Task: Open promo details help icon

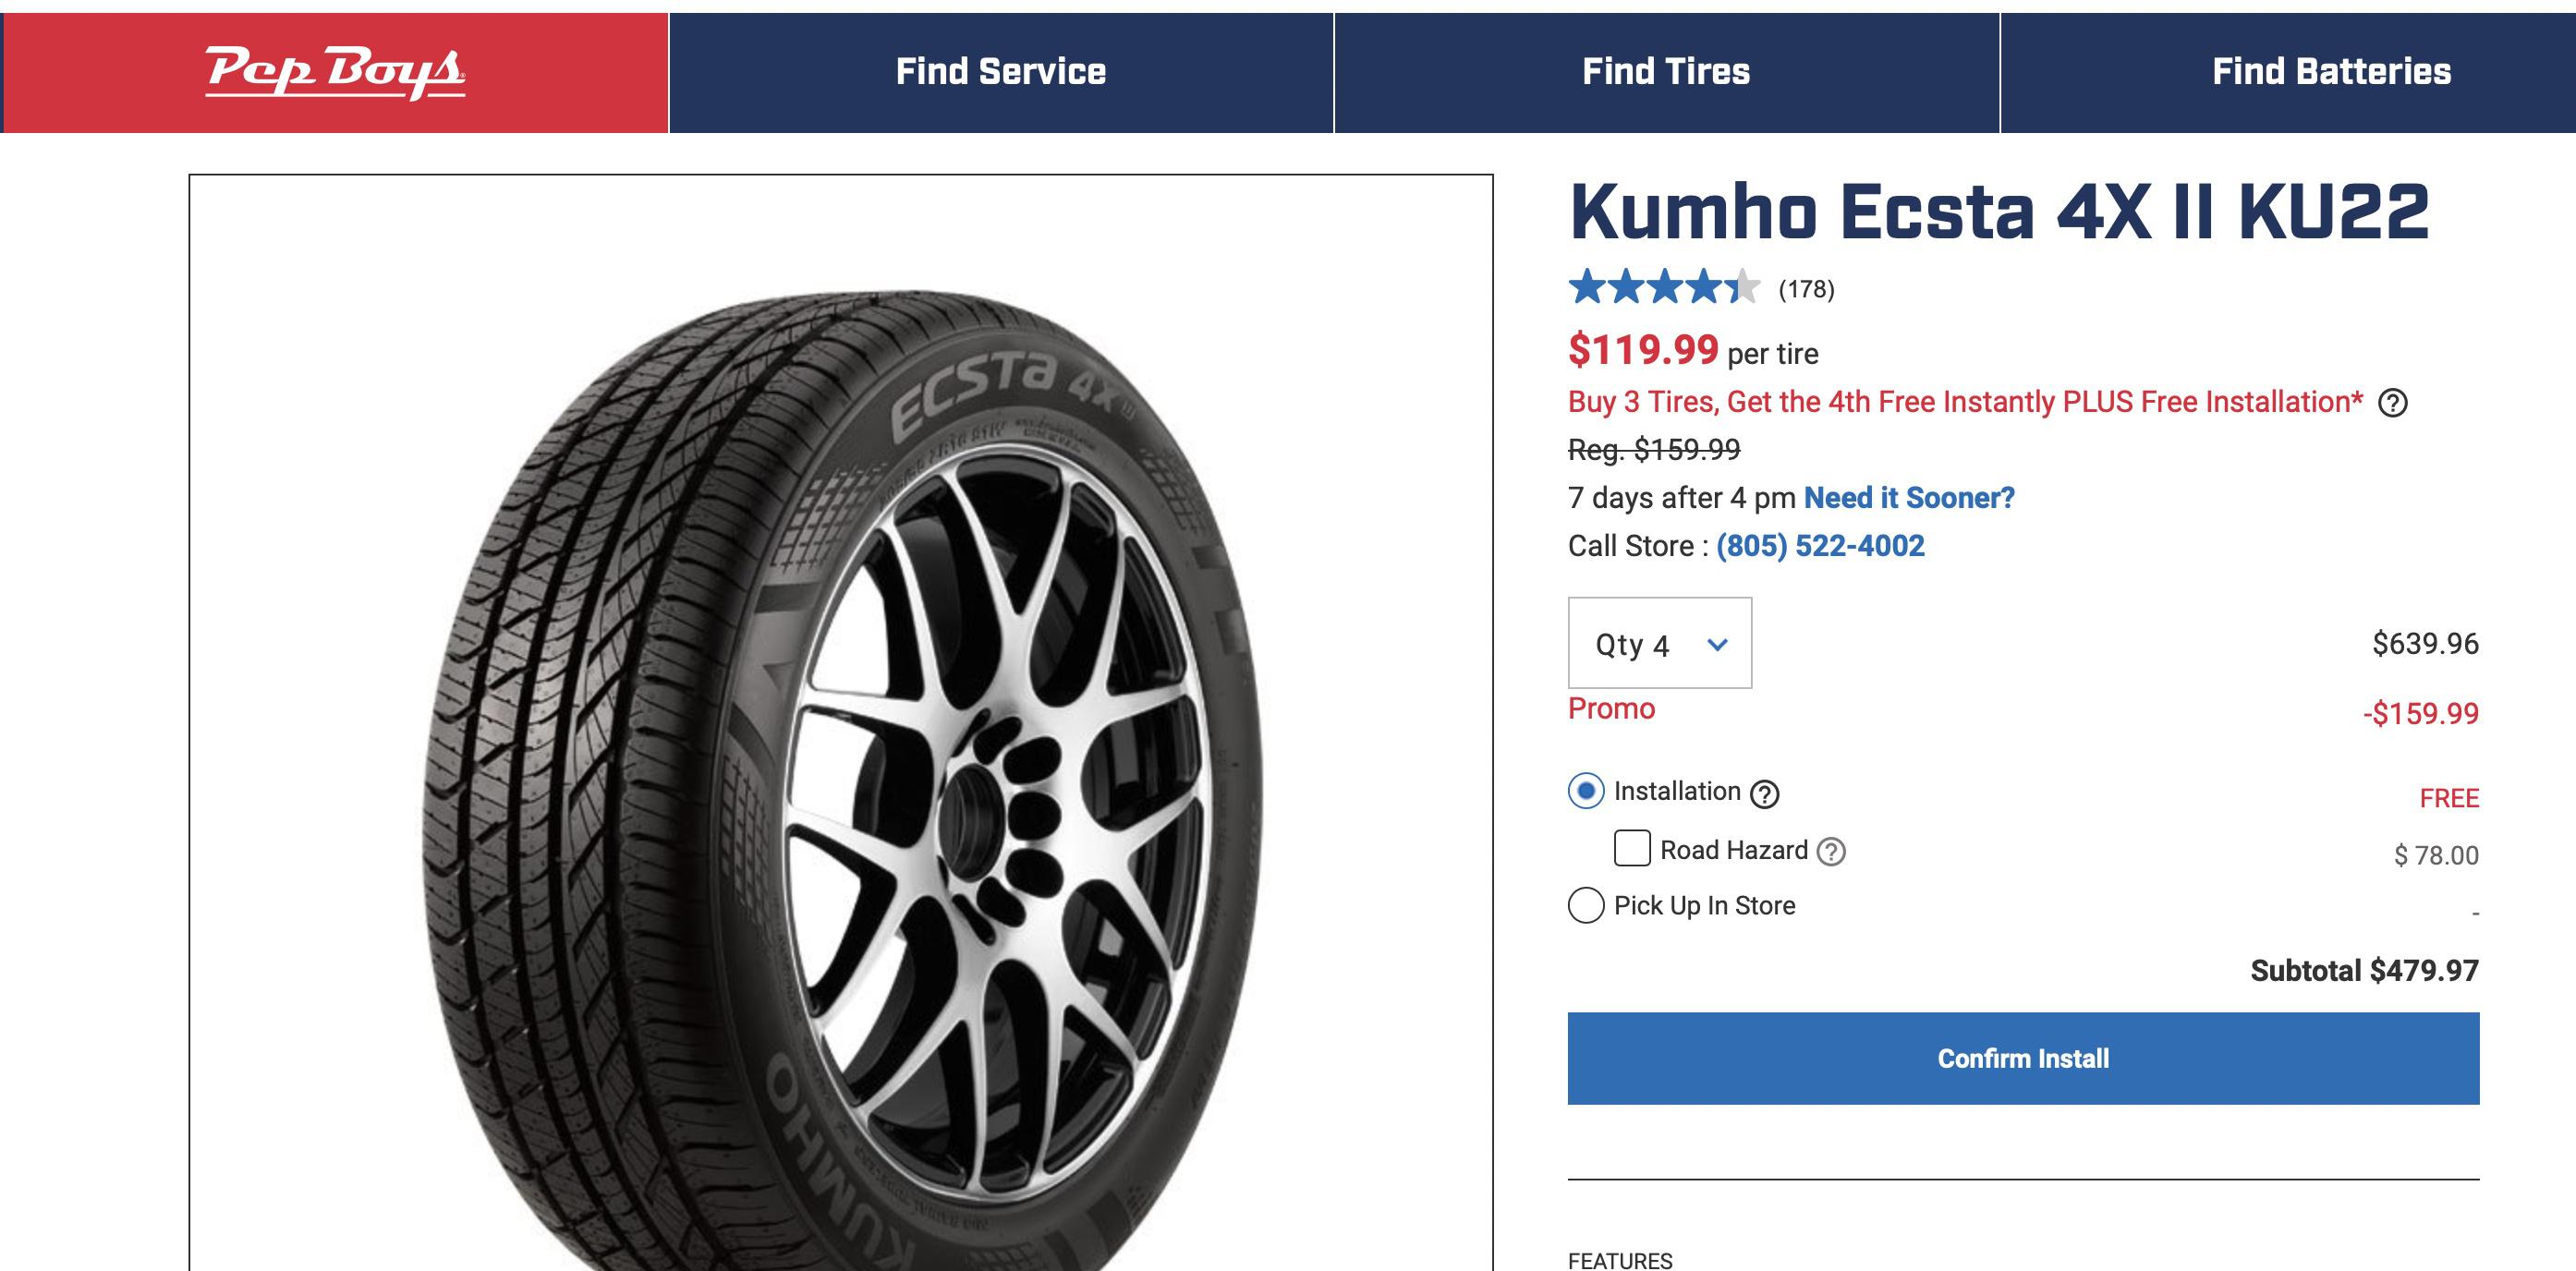Action: [x=2392, y=403]
